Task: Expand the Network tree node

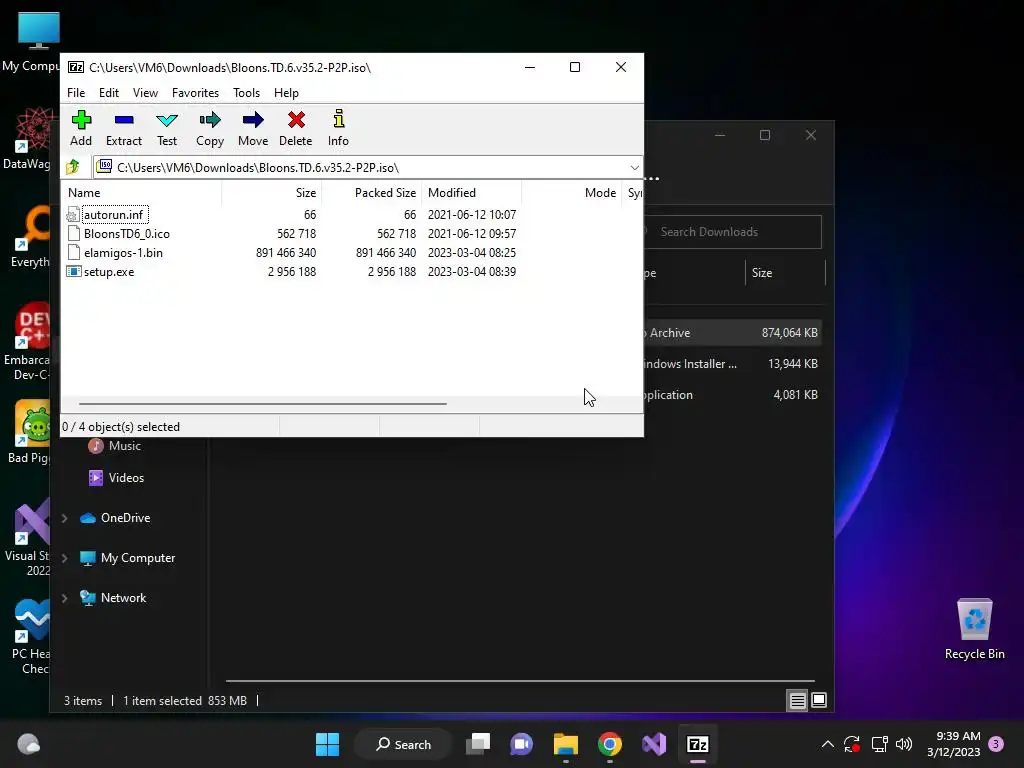Action: (x=65, y=598)
